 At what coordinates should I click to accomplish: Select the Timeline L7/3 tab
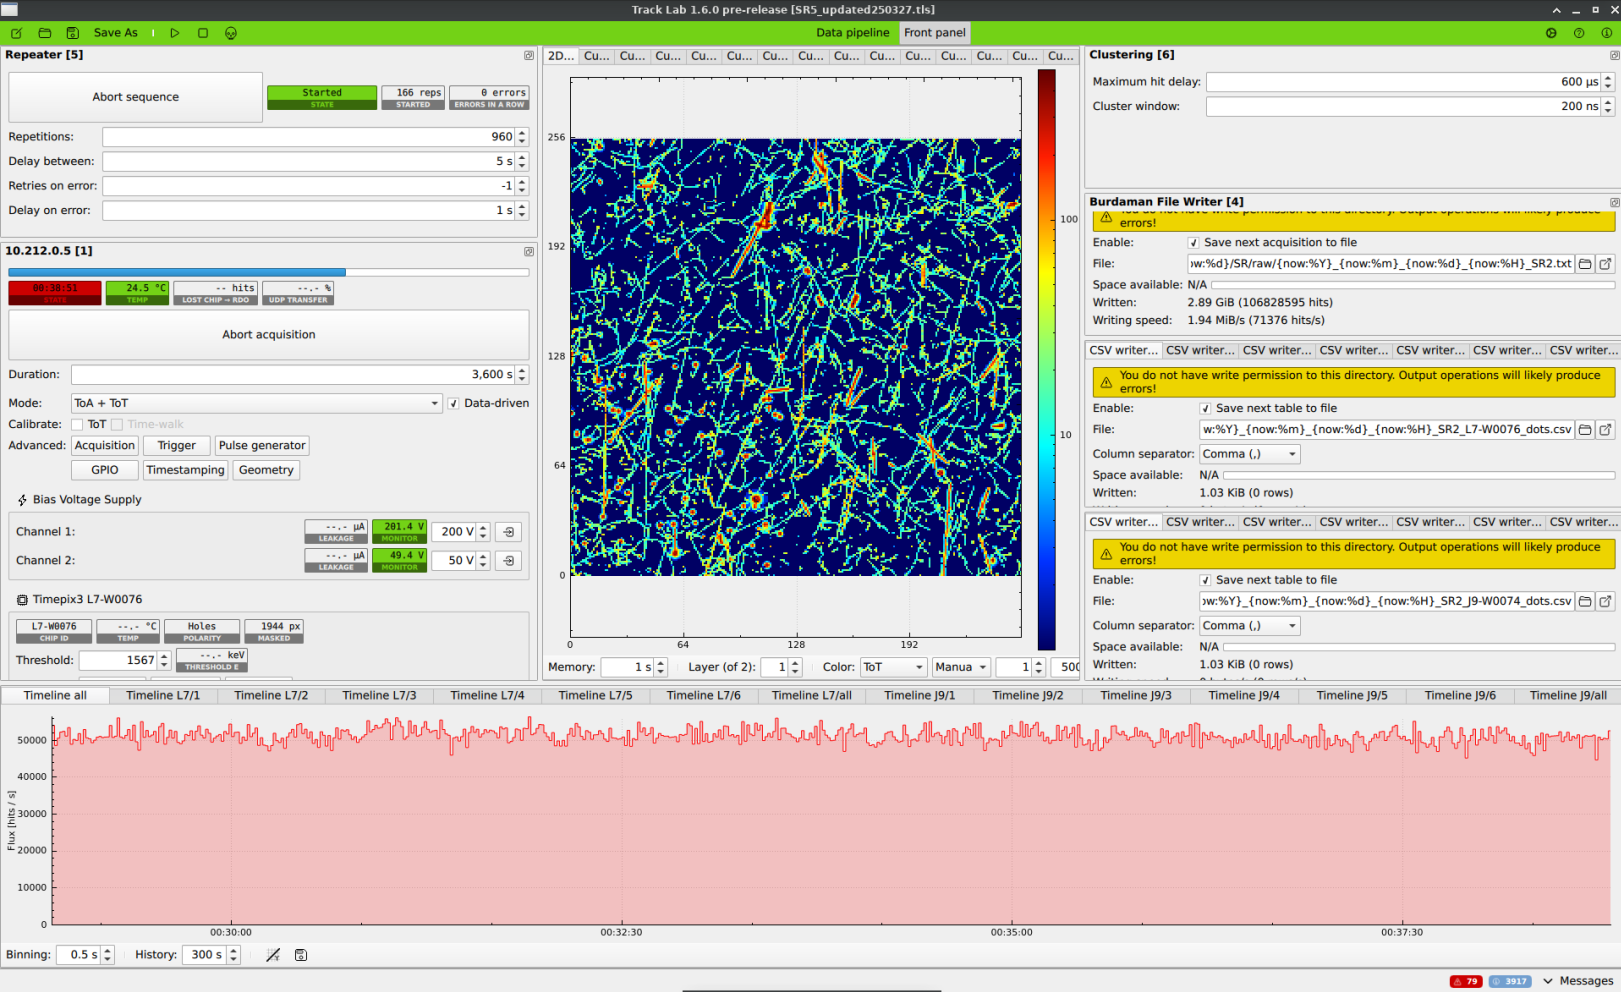click(379, 695)
